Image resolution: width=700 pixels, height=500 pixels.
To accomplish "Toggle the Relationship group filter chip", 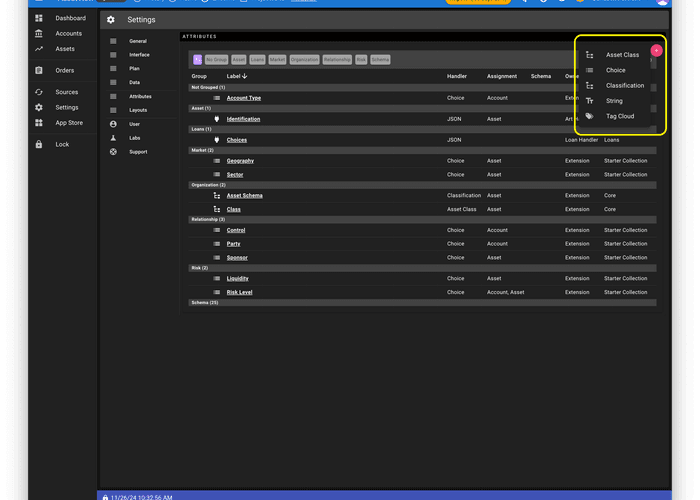I will 337,60.
